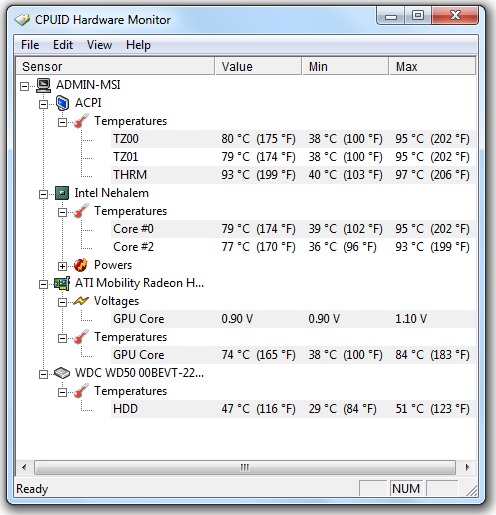This screenshot has height=515, width=496.
Task: Click the horizontal scrollbar thumb
Action: [x=245, y=467]
